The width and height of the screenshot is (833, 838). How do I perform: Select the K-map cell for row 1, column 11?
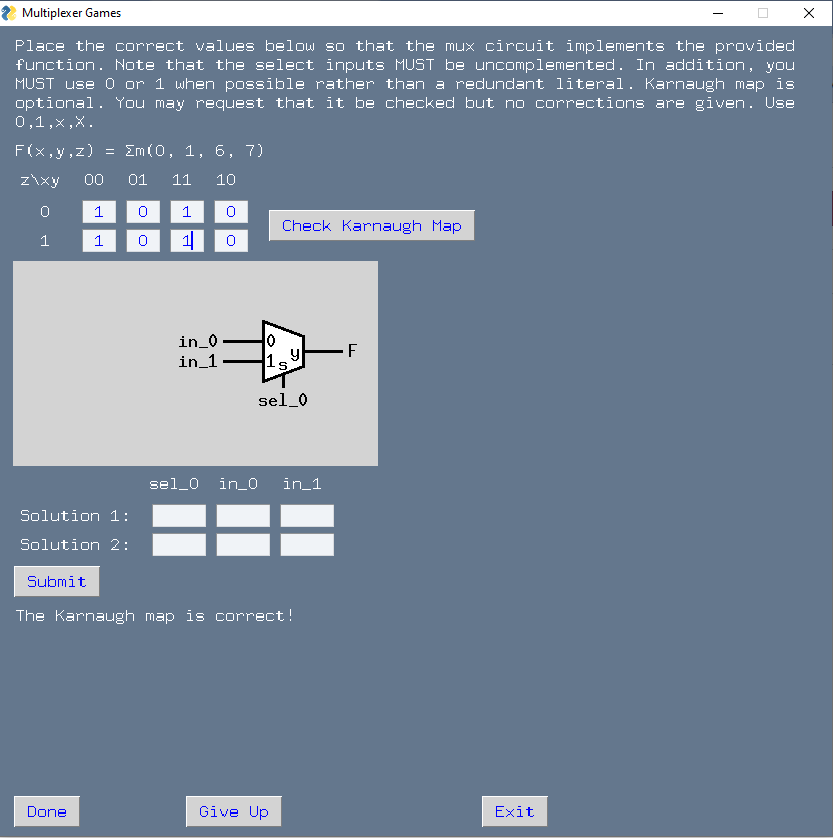pos(186,240)
